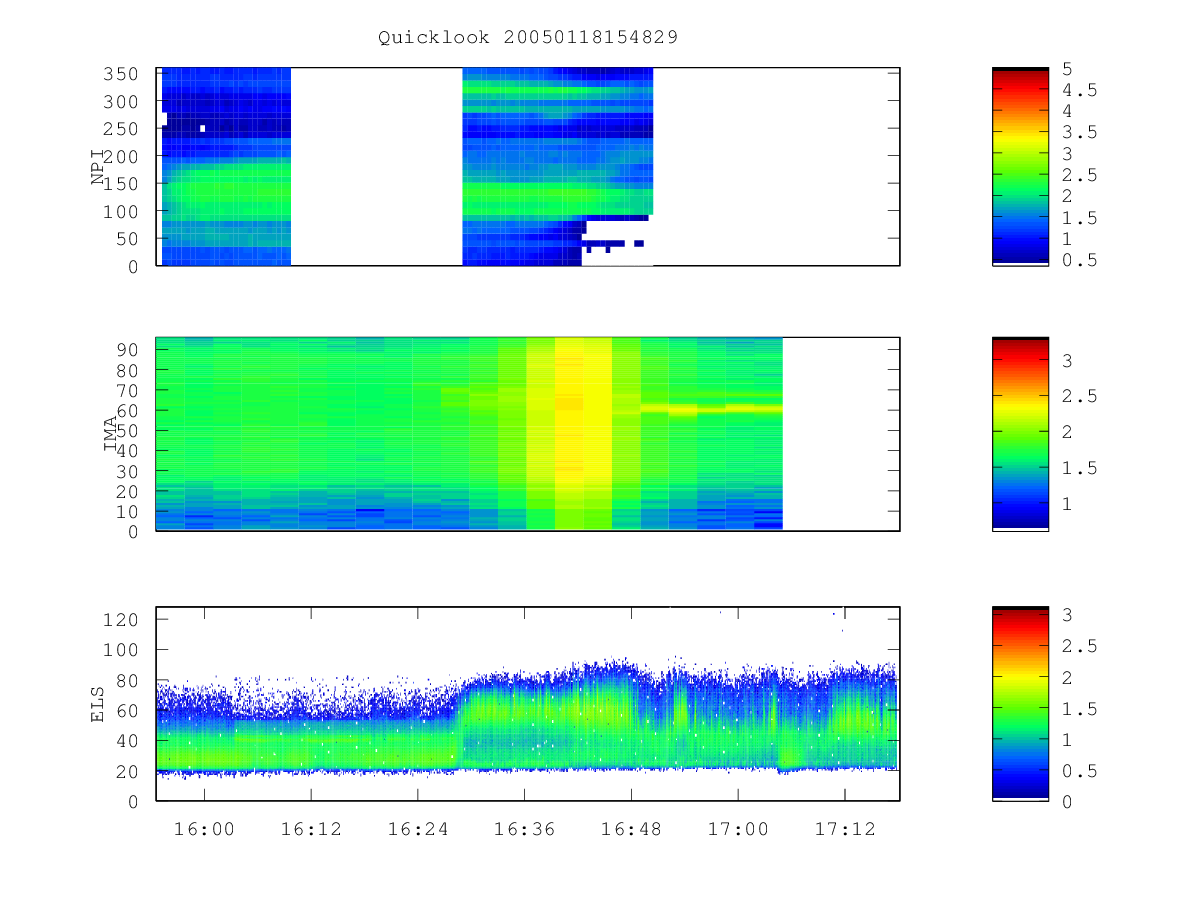Click the NPI axis label
Viewport: 1200px width, 900px height.
click(99, 167)
